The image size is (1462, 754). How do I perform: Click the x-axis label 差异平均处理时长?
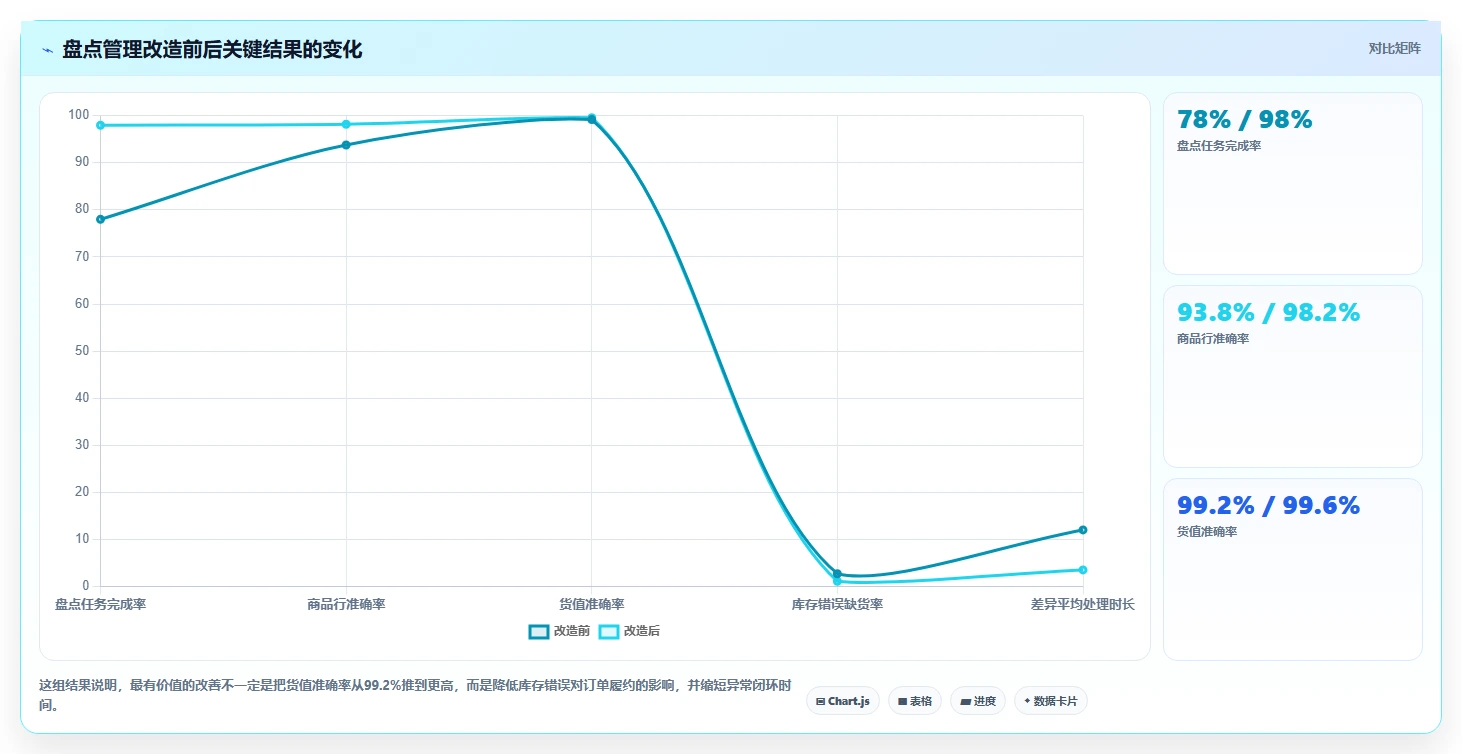[1083, 604]
